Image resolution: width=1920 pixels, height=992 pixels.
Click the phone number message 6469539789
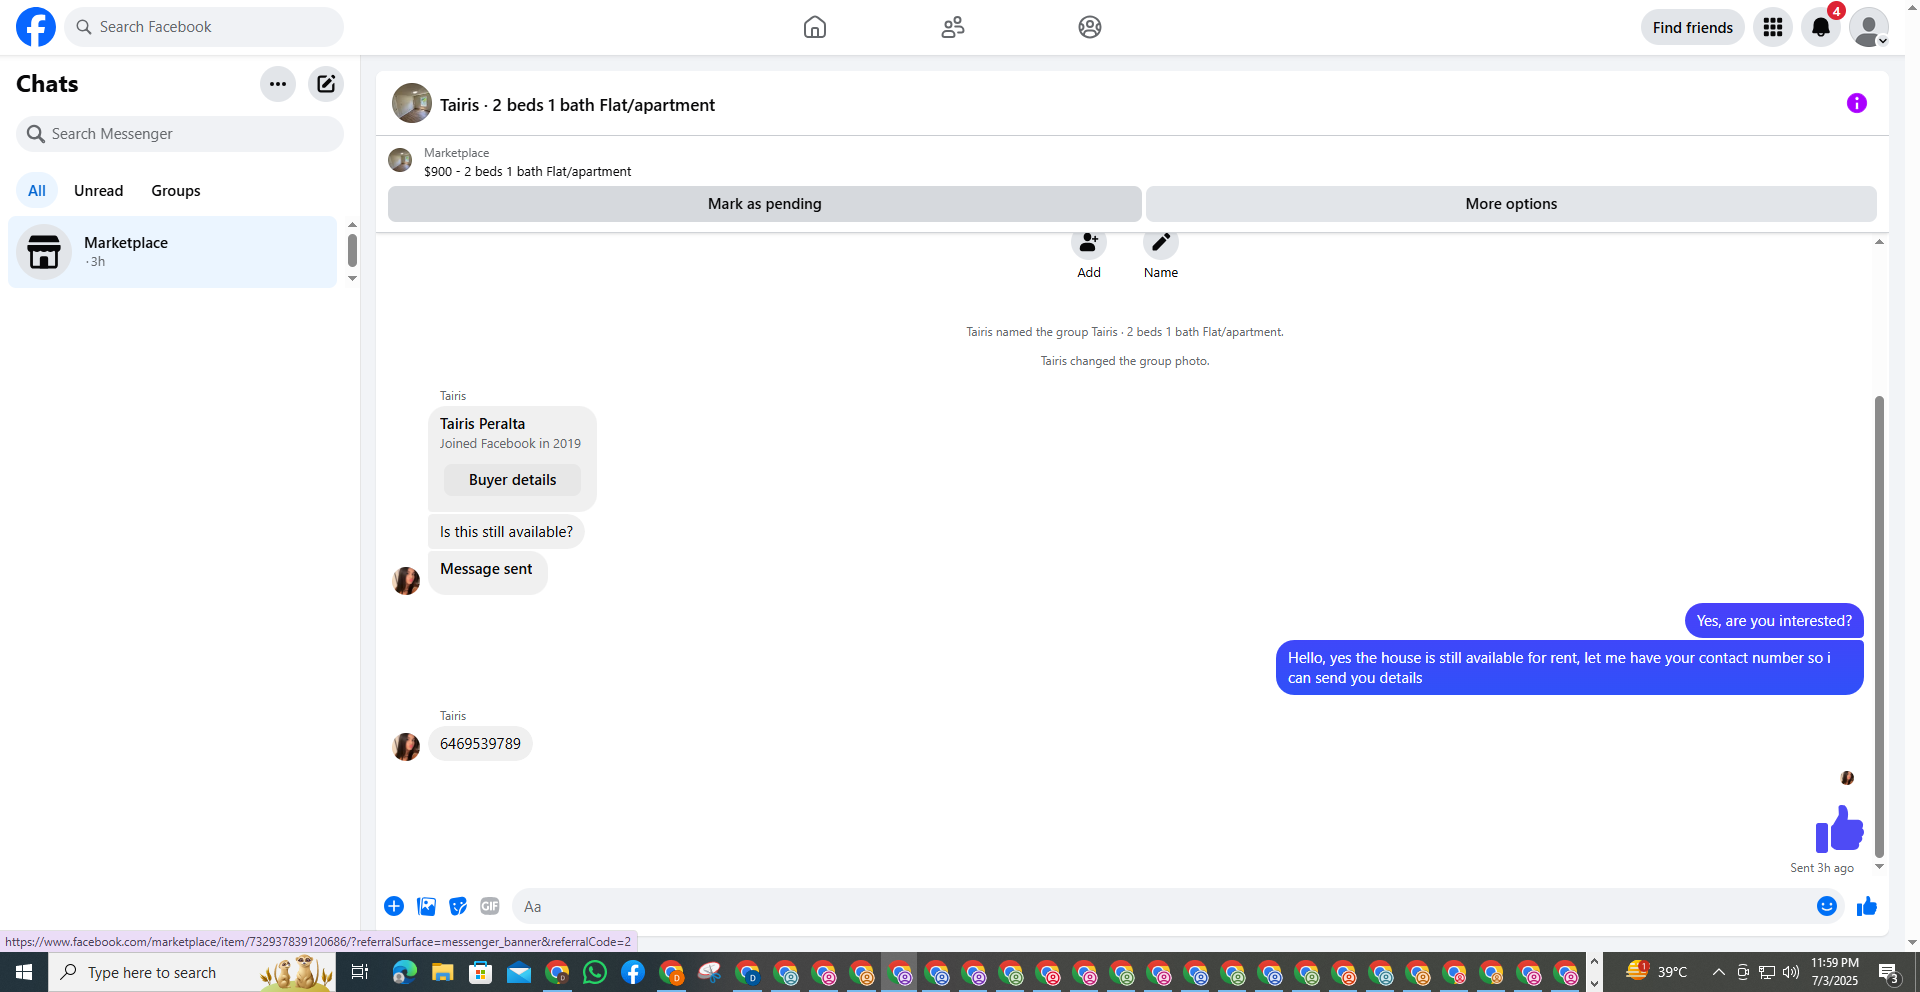point(481,744)
